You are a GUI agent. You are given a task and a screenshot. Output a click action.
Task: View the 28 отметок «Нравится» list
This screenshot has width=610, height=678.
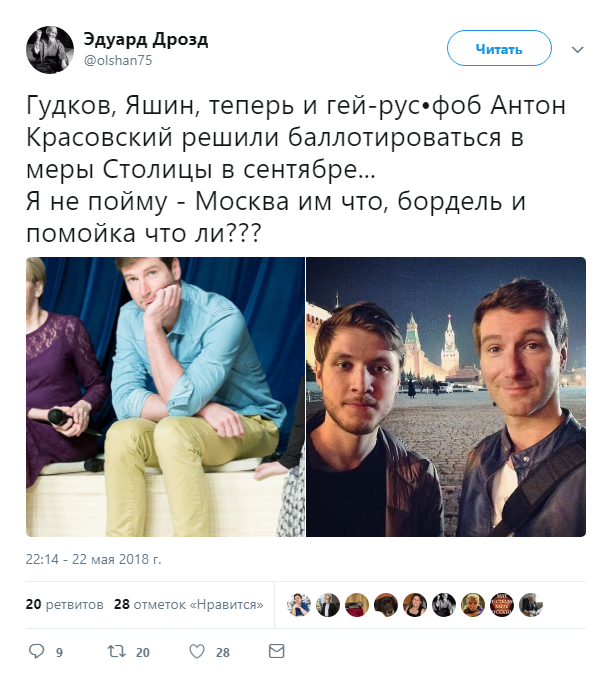tap(188, 604)
